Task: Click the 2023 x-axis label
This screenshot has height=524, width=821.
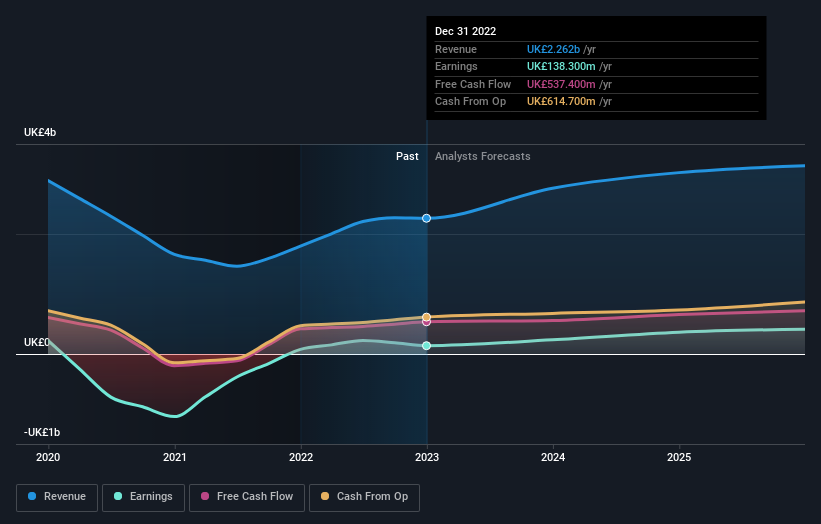Action: tap(427, 457)
